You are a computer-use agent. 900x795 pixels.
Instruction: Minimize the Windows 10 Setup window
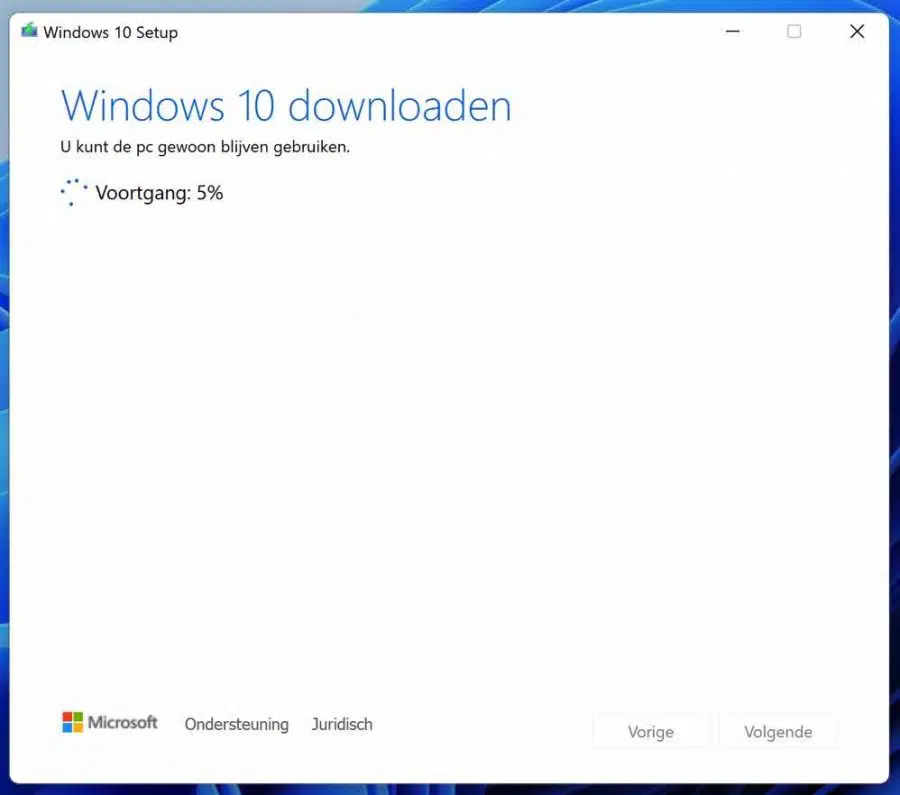[732, 32]
